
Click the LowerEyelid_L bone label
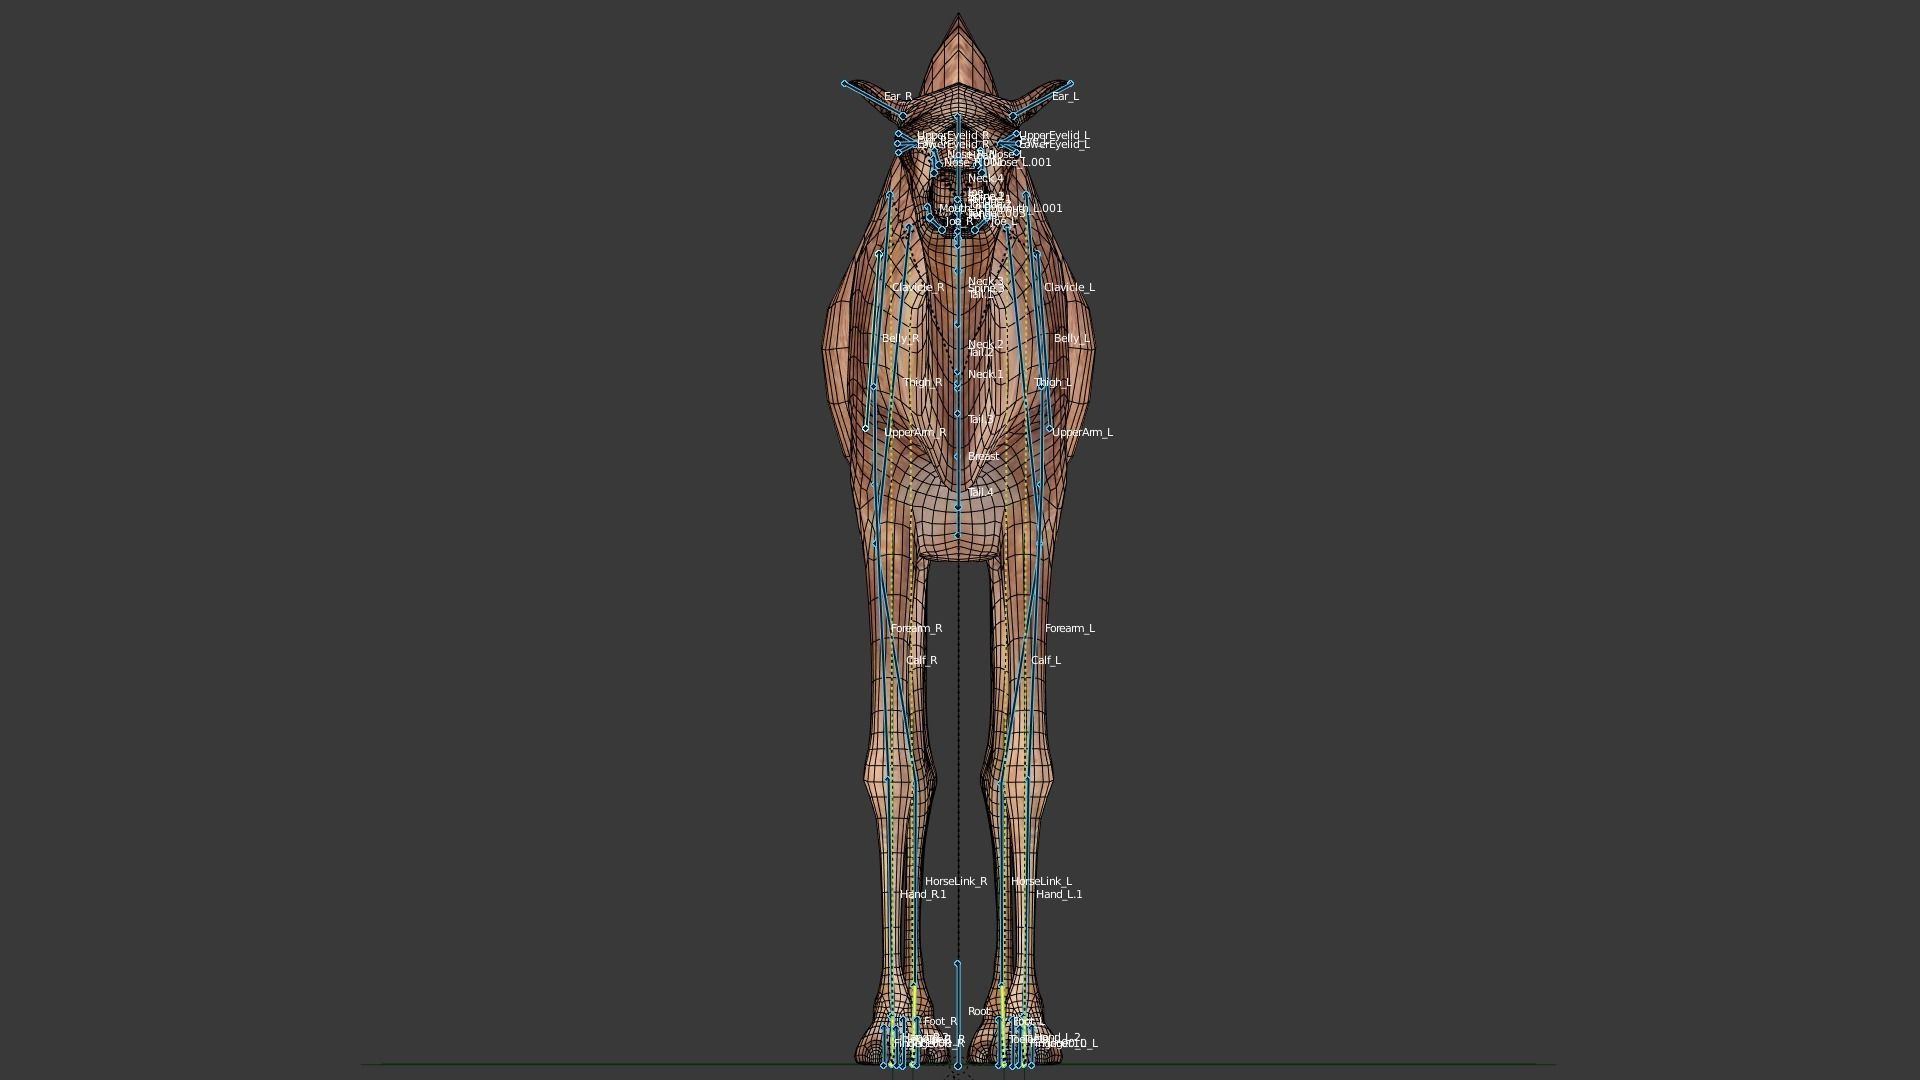[x=1055, y=145]
